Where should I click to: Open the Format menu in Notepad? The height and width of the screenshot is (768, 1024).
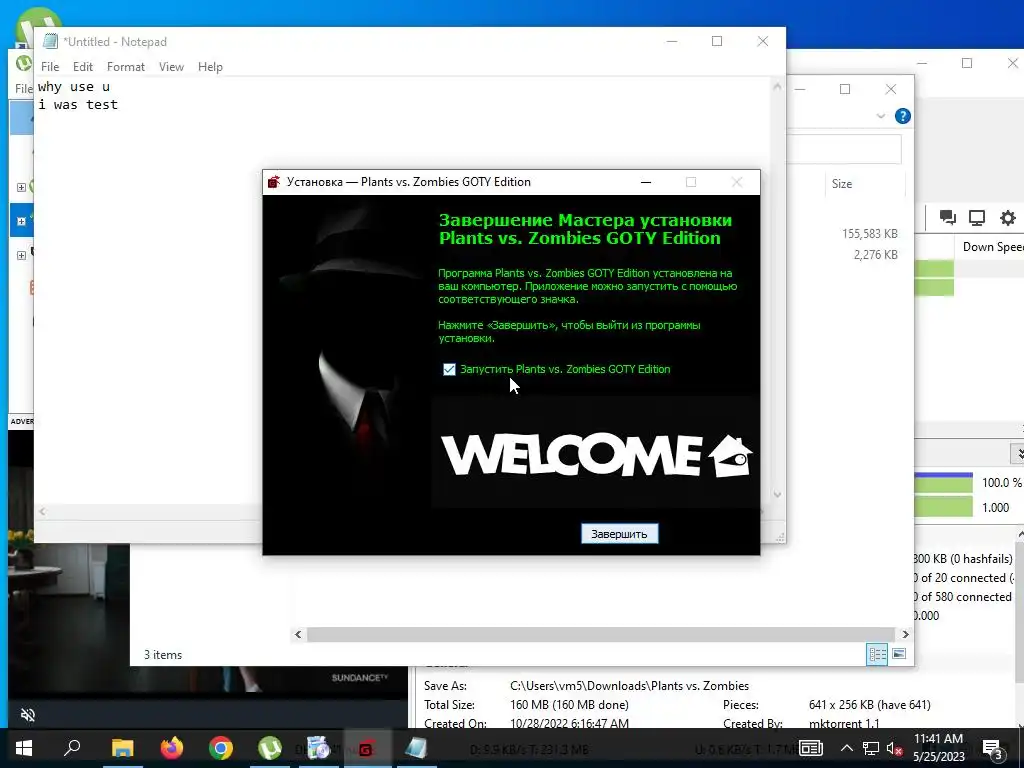click(125, 67)
